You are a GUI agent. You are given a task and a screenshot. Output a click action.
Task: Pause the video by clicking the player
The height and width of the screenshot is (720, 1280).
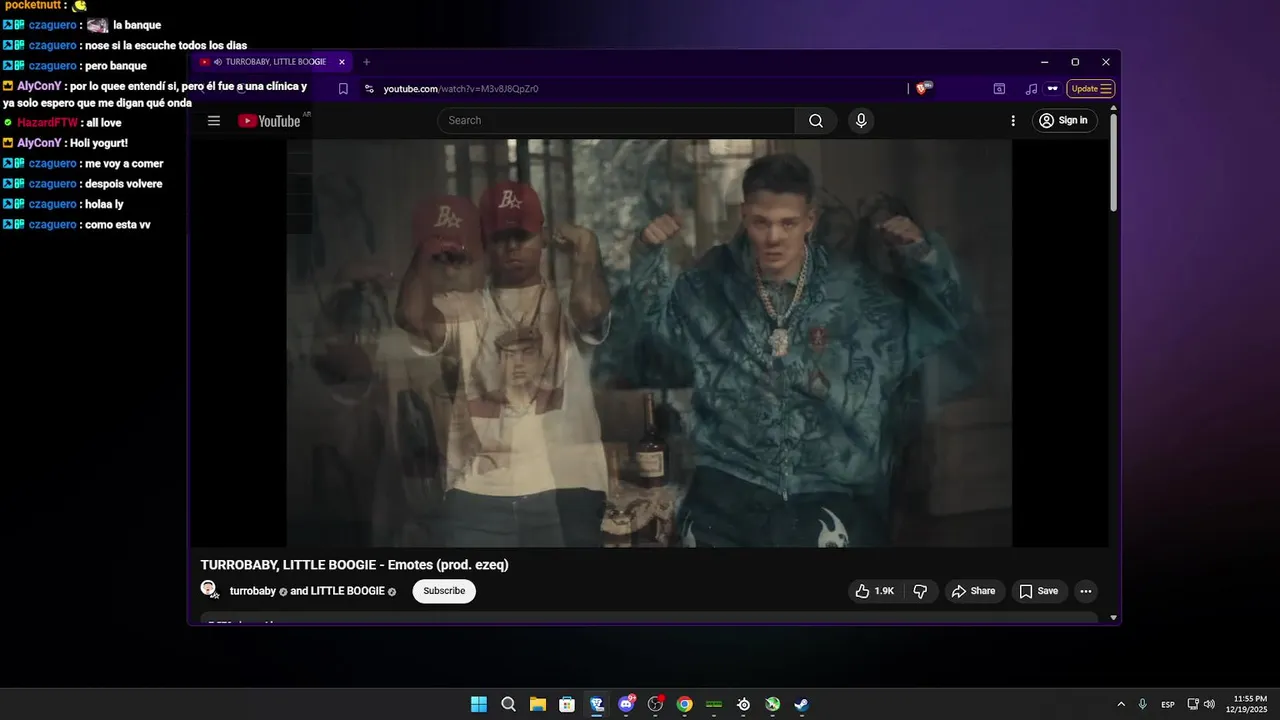[649, 343]
